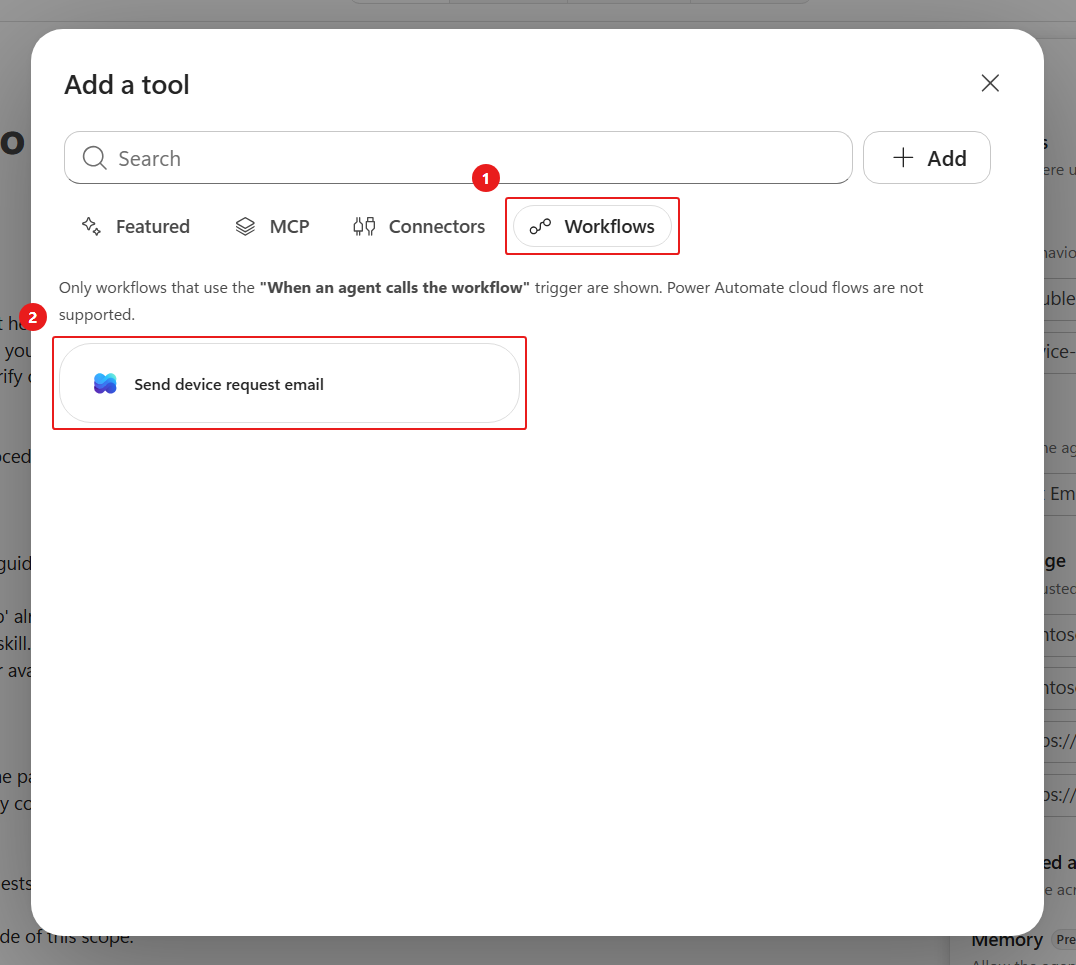Click the MCP layers icon
The width and height of the screenshot is (1076, 965).
coord(245,226)
